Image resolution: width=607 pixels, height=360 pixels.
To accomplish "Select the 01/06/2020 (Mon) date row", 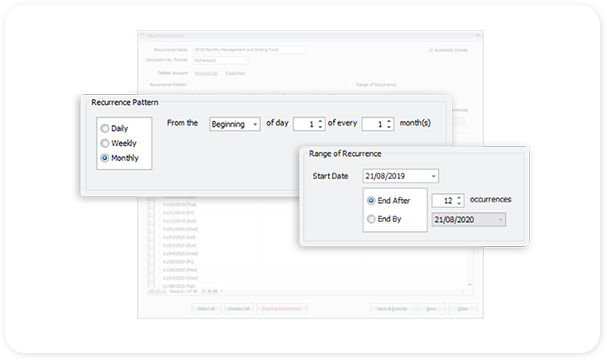I will point(180,270).
